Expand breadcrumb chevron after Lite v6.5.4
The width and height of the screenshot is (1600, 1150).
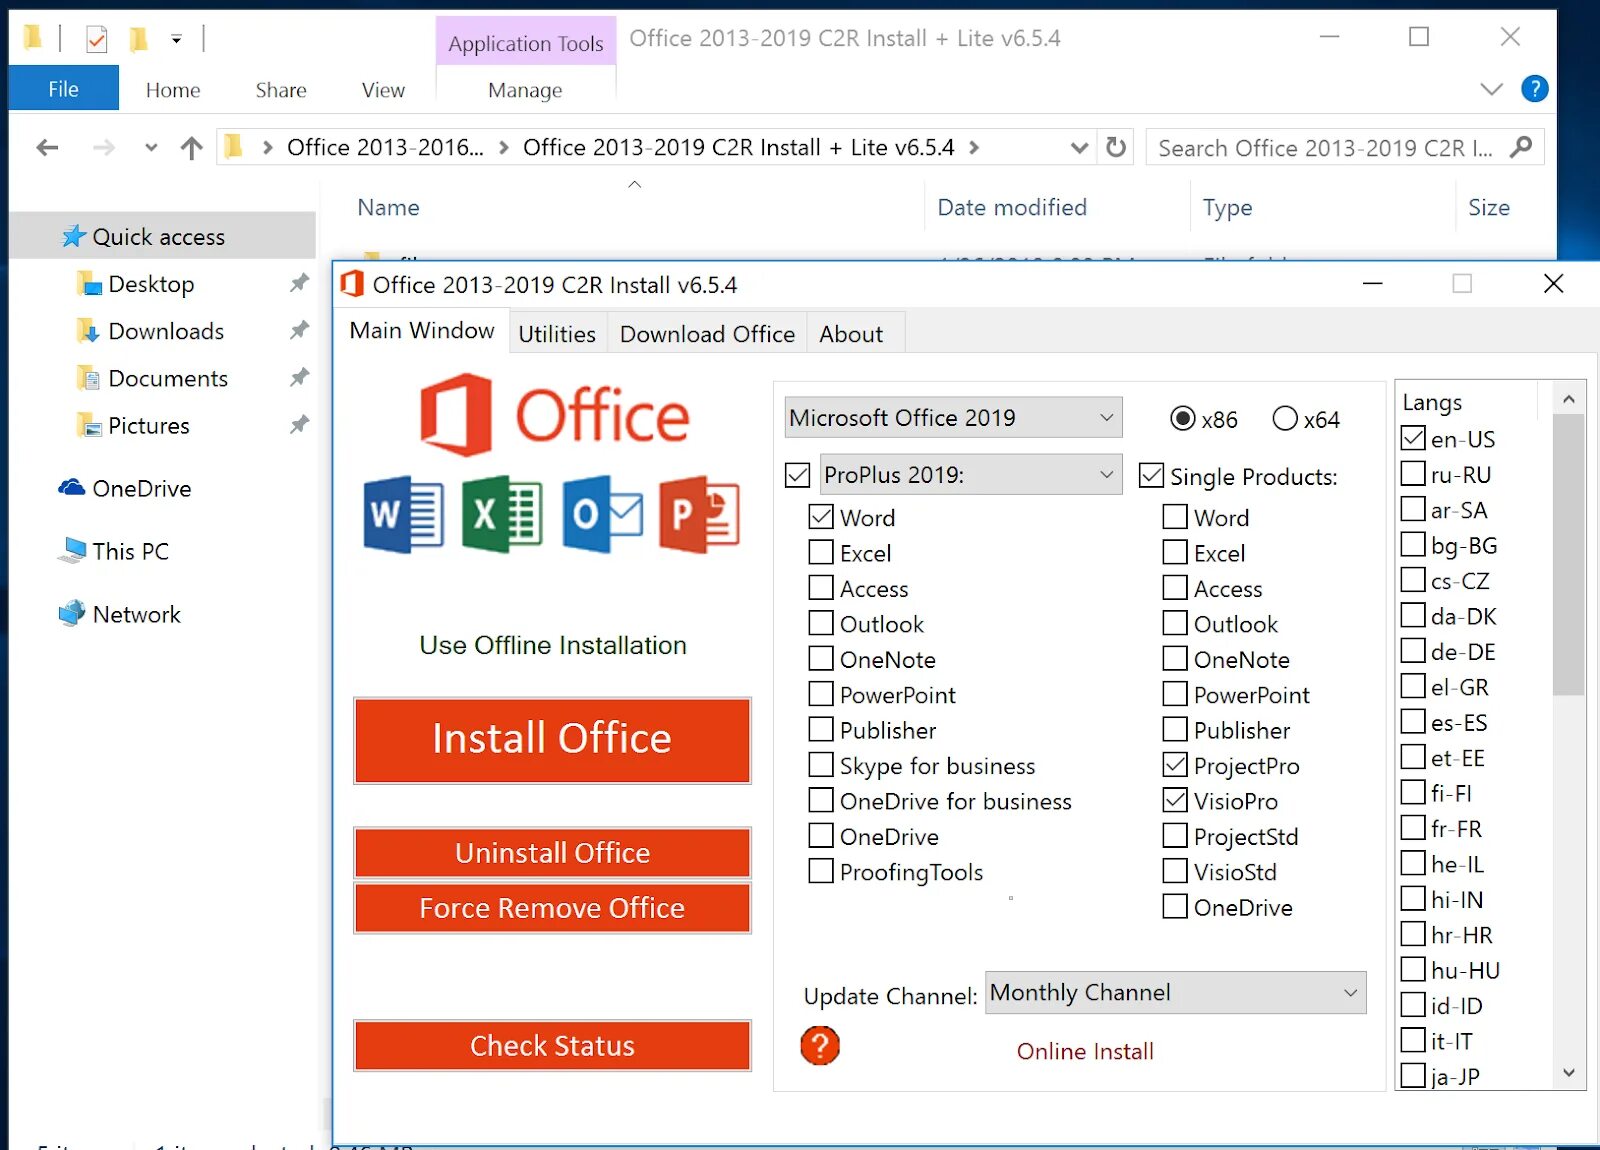pyautogui.click(x=974, y=148)
